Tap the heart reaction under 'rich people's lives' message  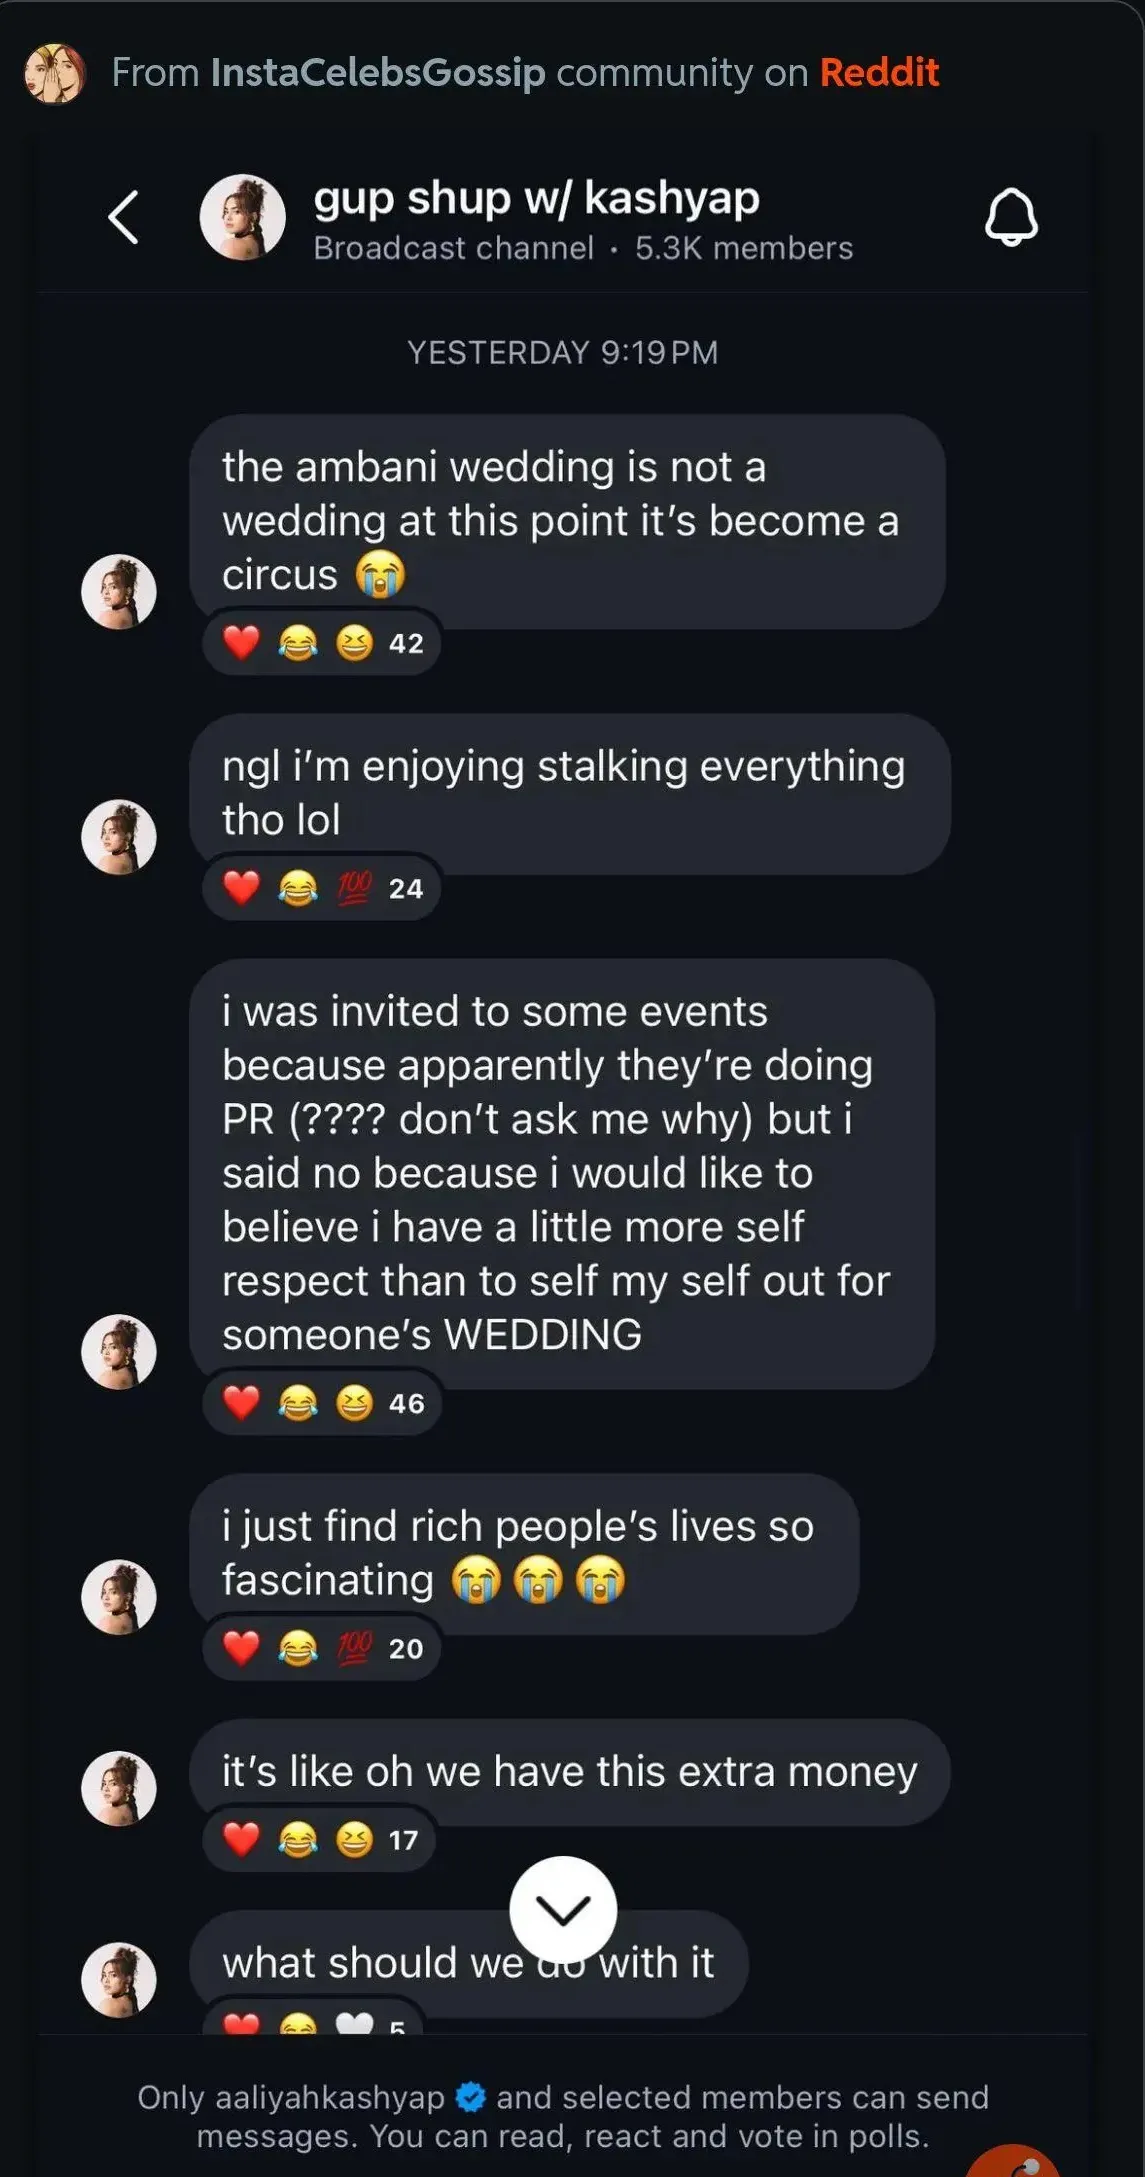coord(241,1647)
